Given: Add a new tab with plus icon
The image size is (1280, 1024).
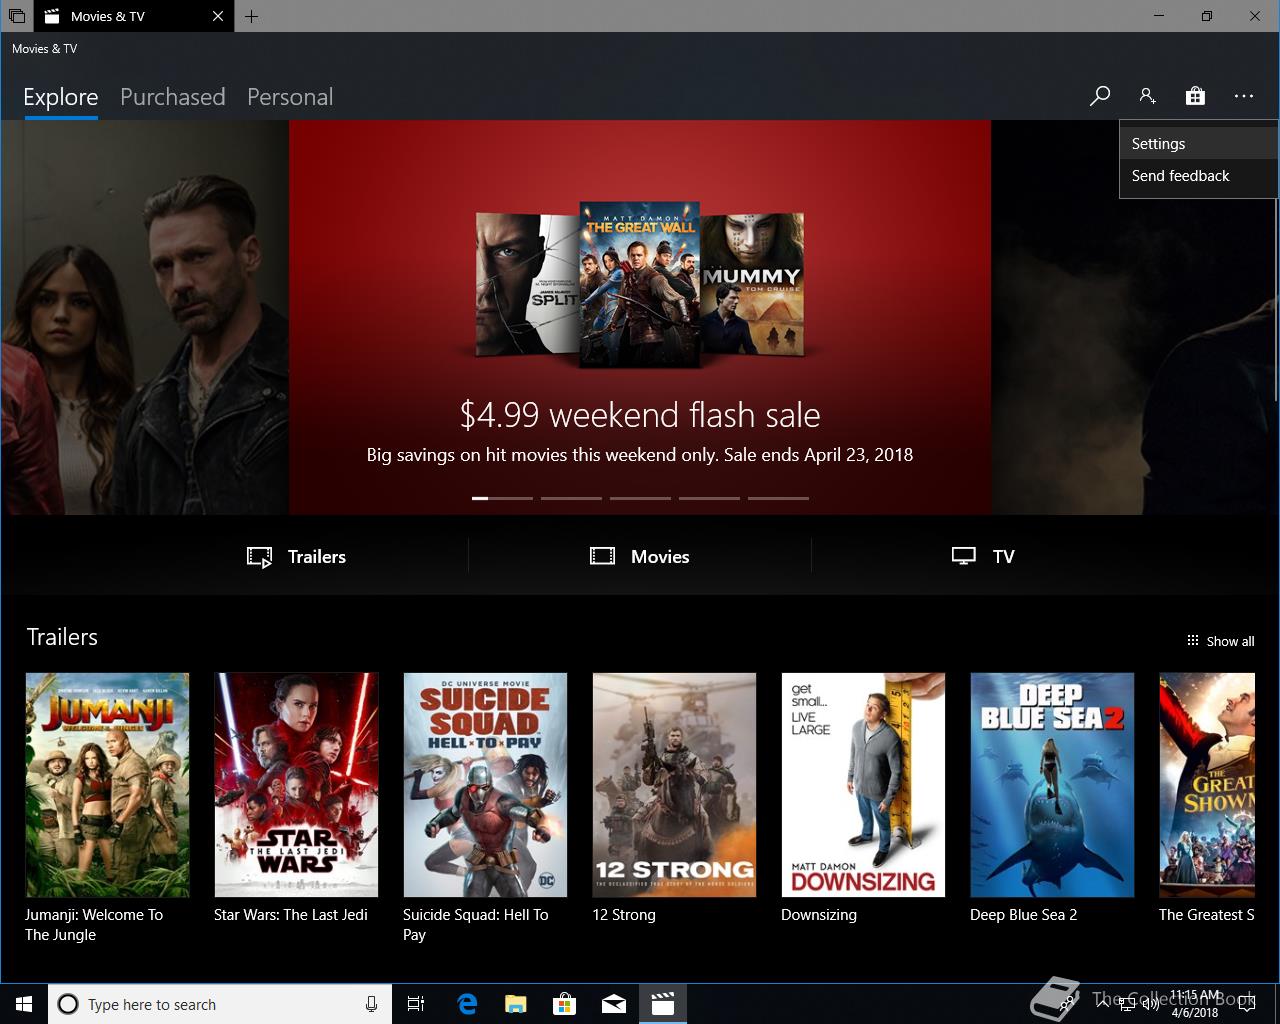Looking at the screenshot, I should tap(252, 16).
